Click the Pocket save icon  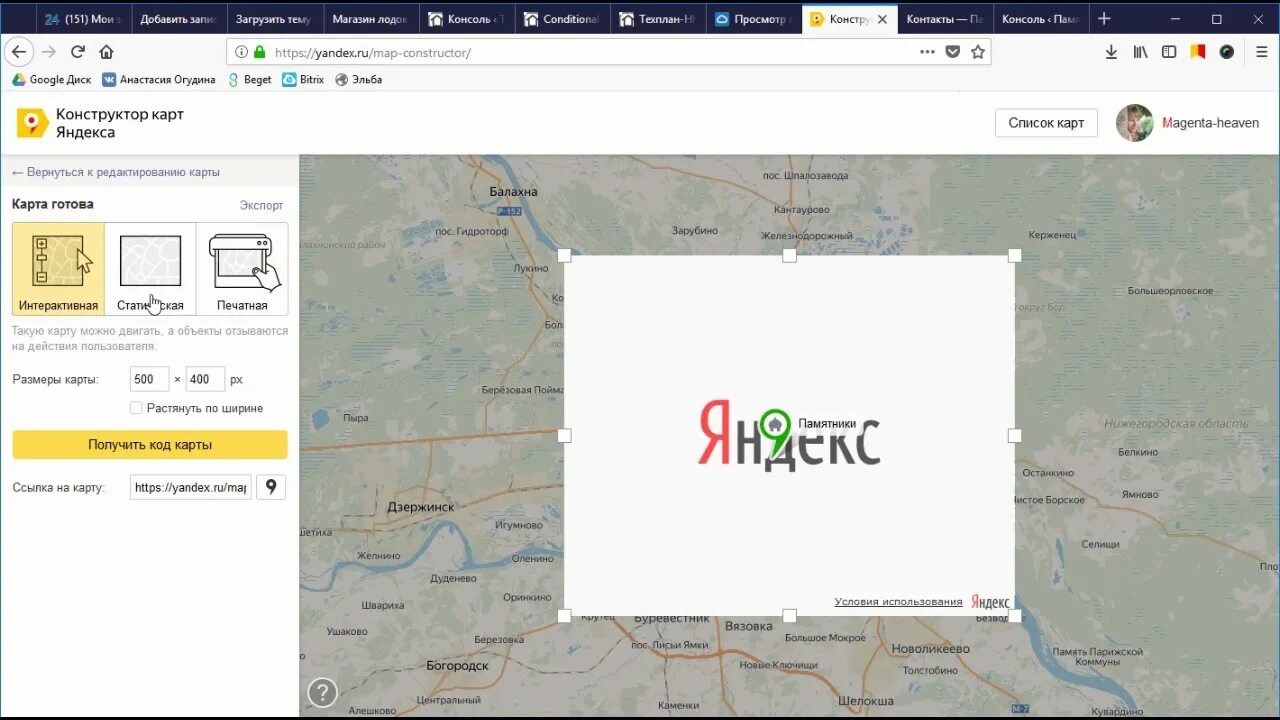(953, 52)
